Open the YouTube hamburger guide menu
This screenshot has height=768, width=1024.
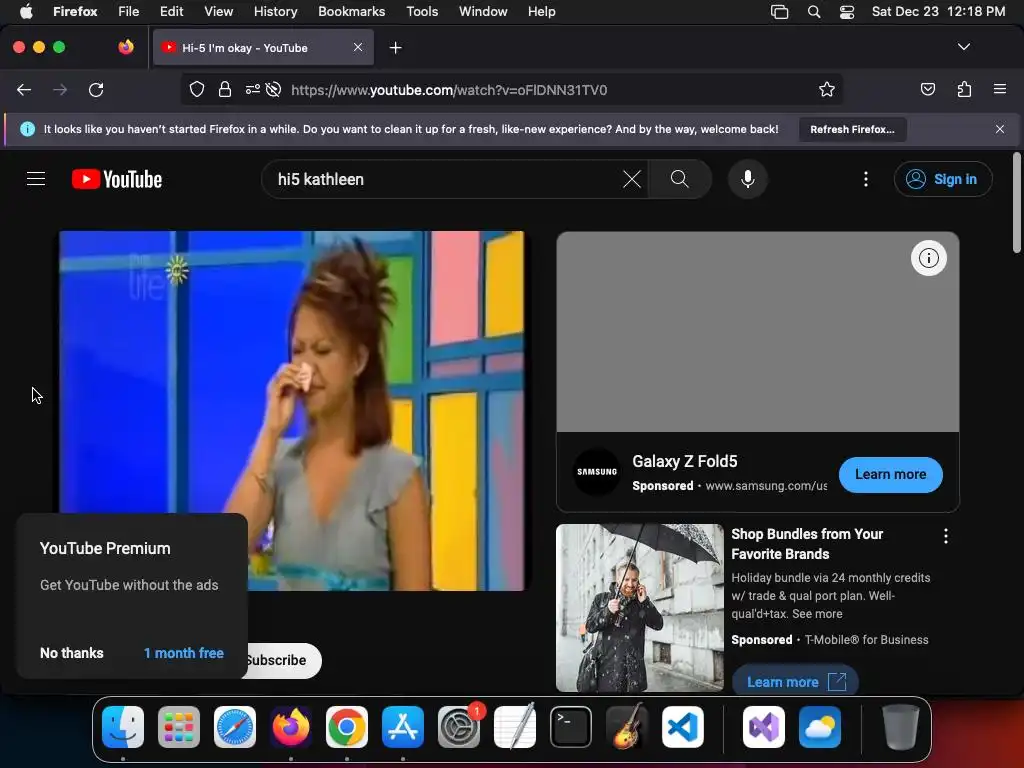click(x=36, y=179)
